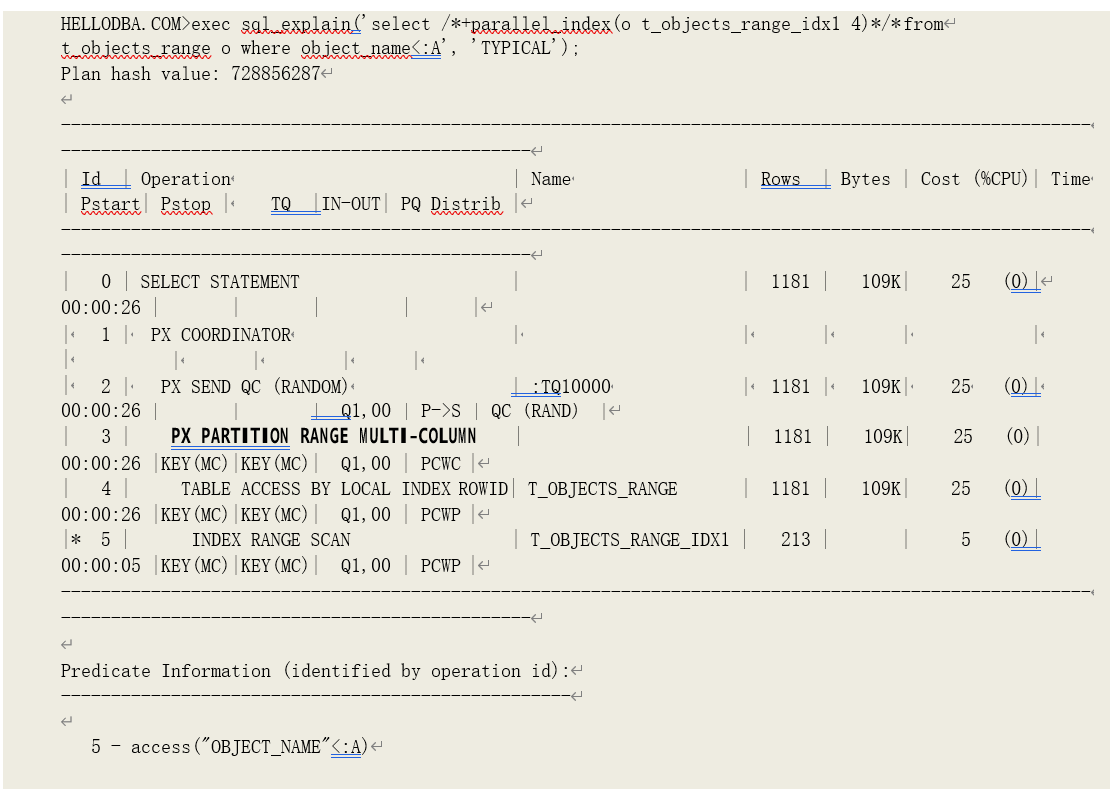This screenshot has width=1114, height=799.
Task: Click the Name column header
Action: coord(550,179)
